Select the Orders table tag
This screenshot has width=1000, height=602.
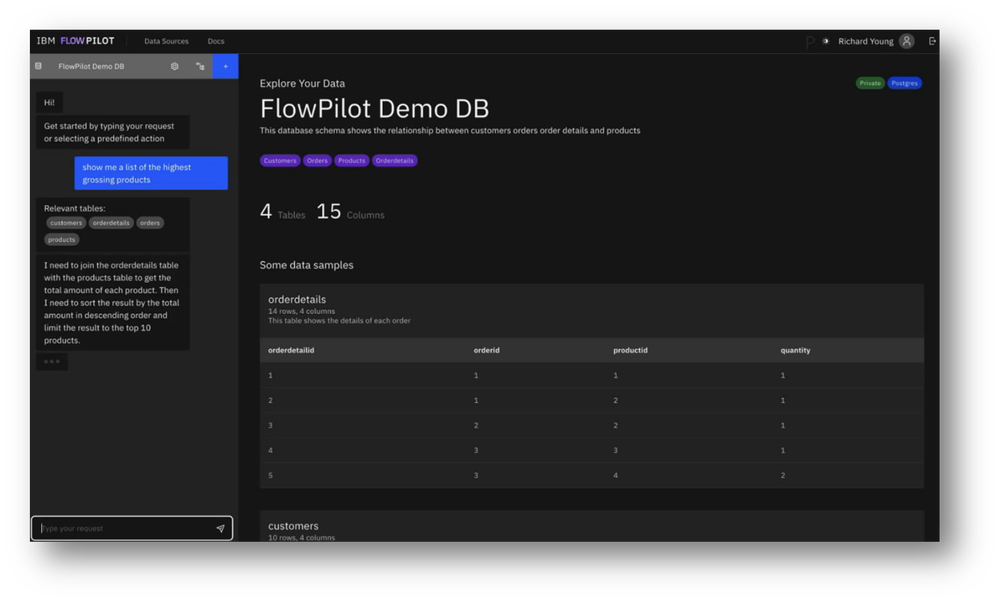pyautogui.click(x=317, y=161)
